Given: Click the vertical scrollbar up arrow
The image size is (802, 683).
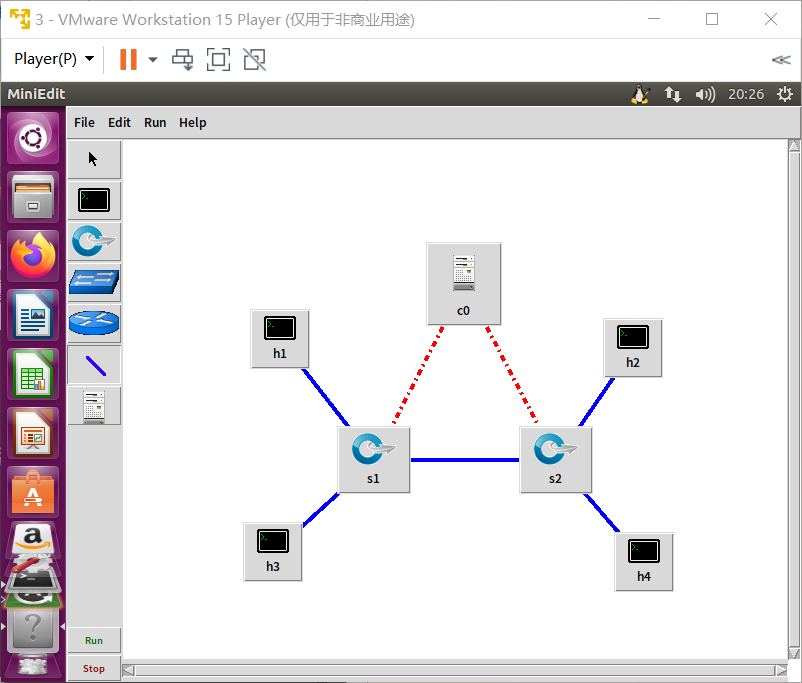Looking at the screenshot, I should [x=794, y=146].
